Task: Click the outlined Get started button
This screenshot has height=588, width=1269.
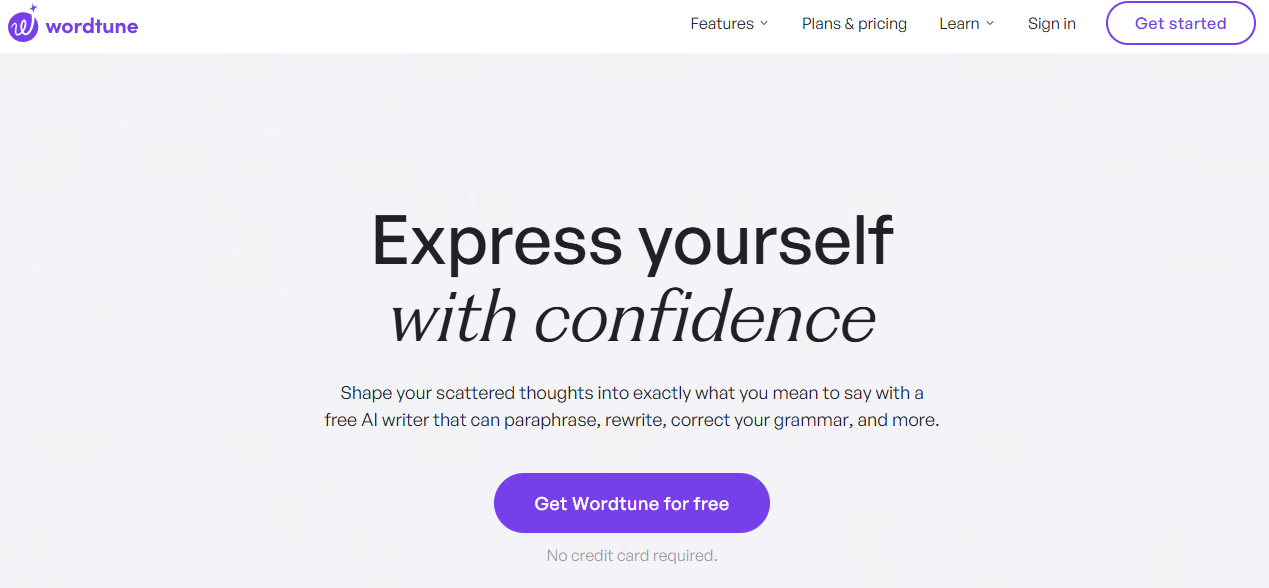Action: pyautogui.click(x=1180, y=23)
